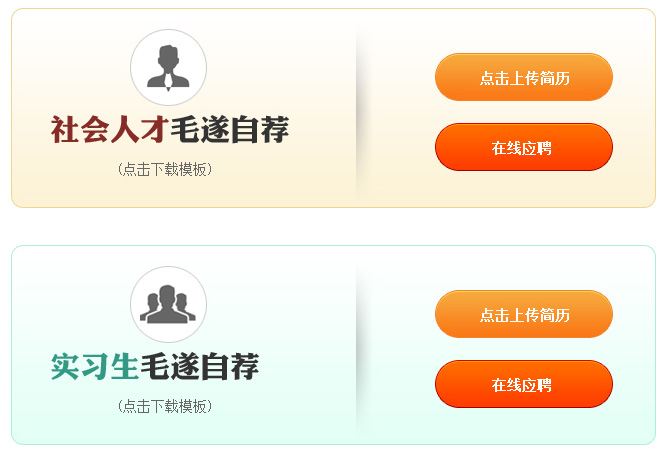Click the front figure of the group icon
Viewport: 663px width, 454px height.
pyautogui.click(x=168, y=309)
